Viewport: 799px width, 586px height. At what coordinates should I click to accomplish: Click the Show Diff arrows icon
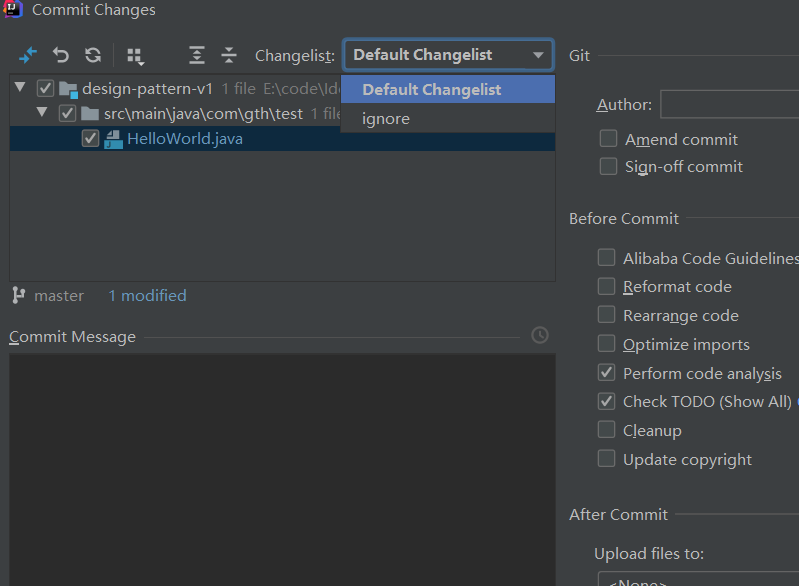click(28, 55)
